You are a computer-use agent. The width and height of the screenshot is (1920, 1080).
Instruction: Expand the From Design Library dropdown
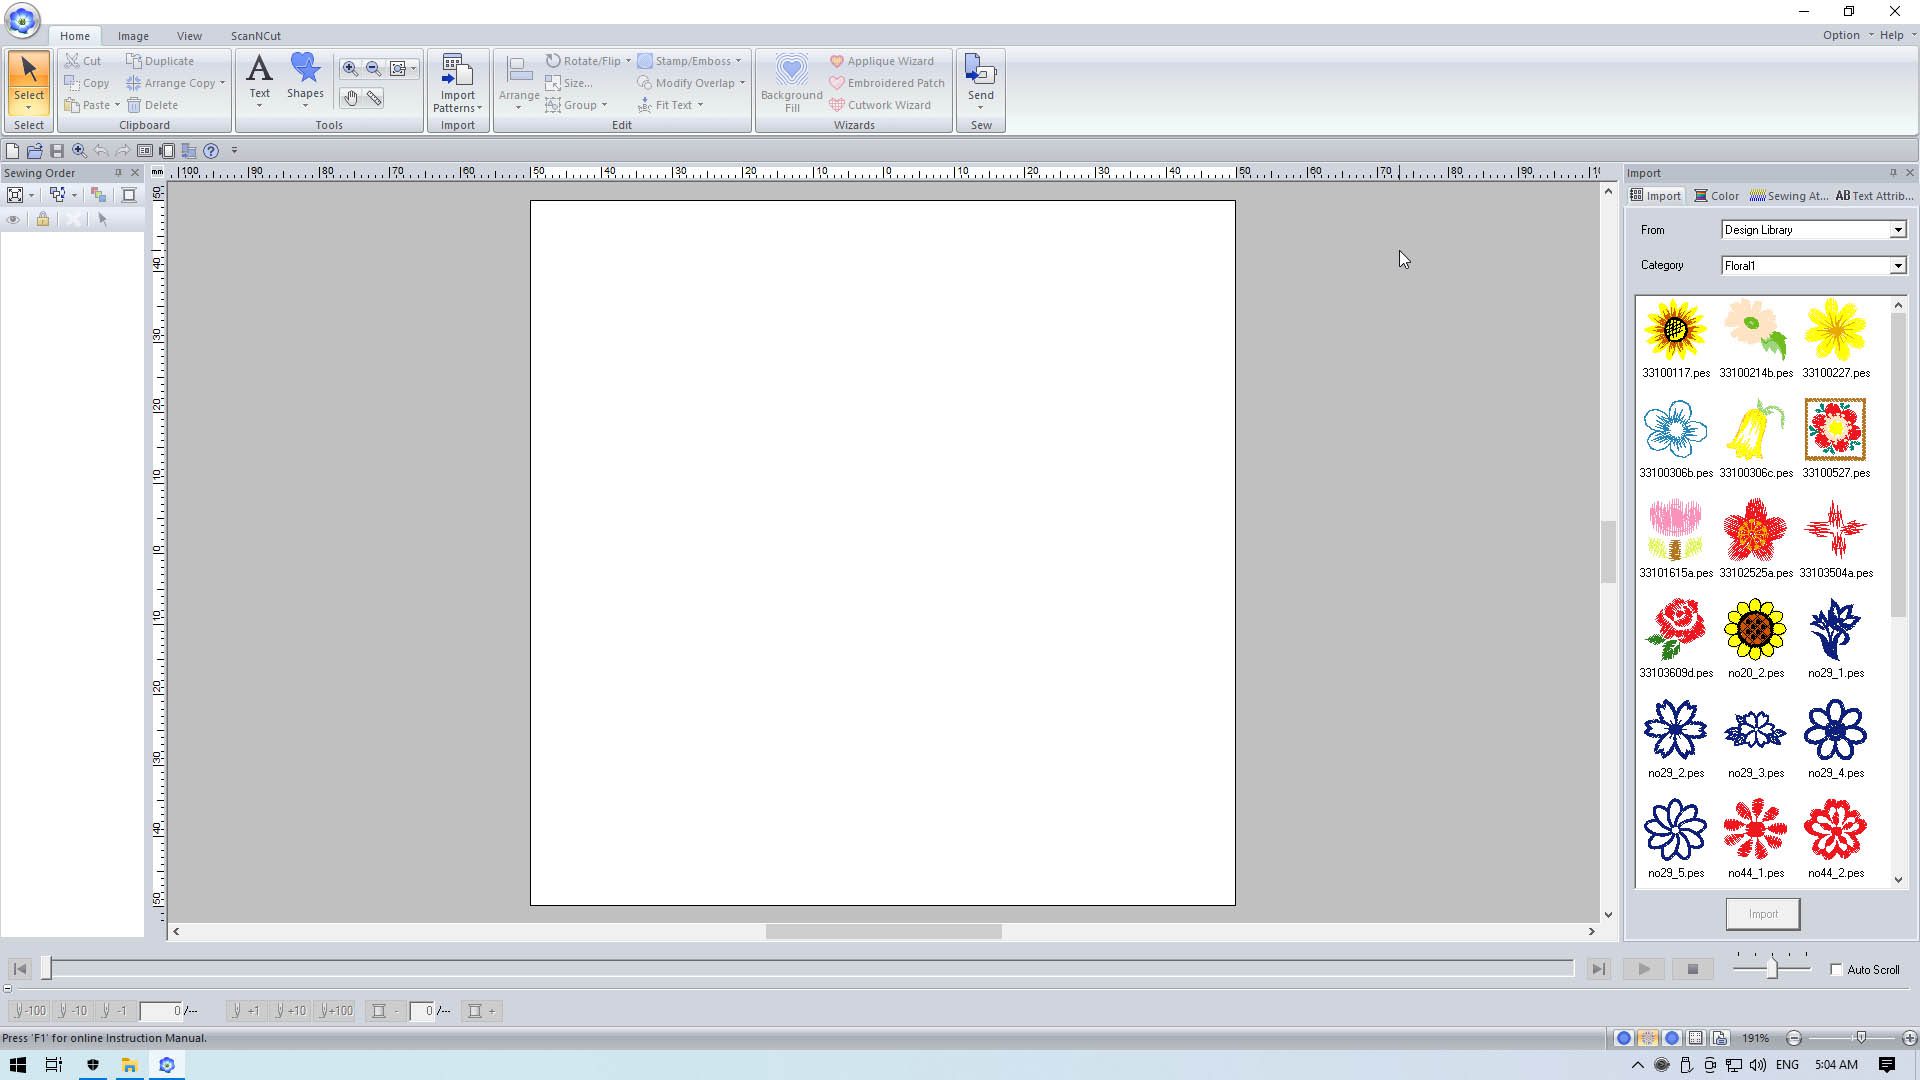pos(1897,230)
